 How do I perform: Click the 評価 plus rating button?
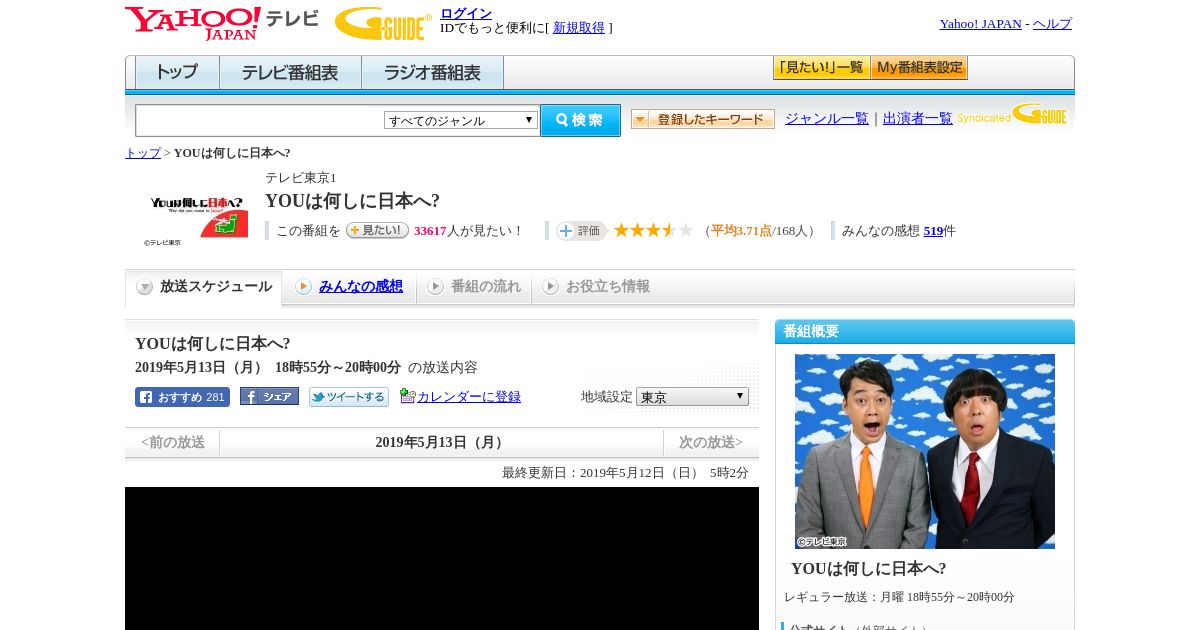pyautogui.click(x=581, y=231)
